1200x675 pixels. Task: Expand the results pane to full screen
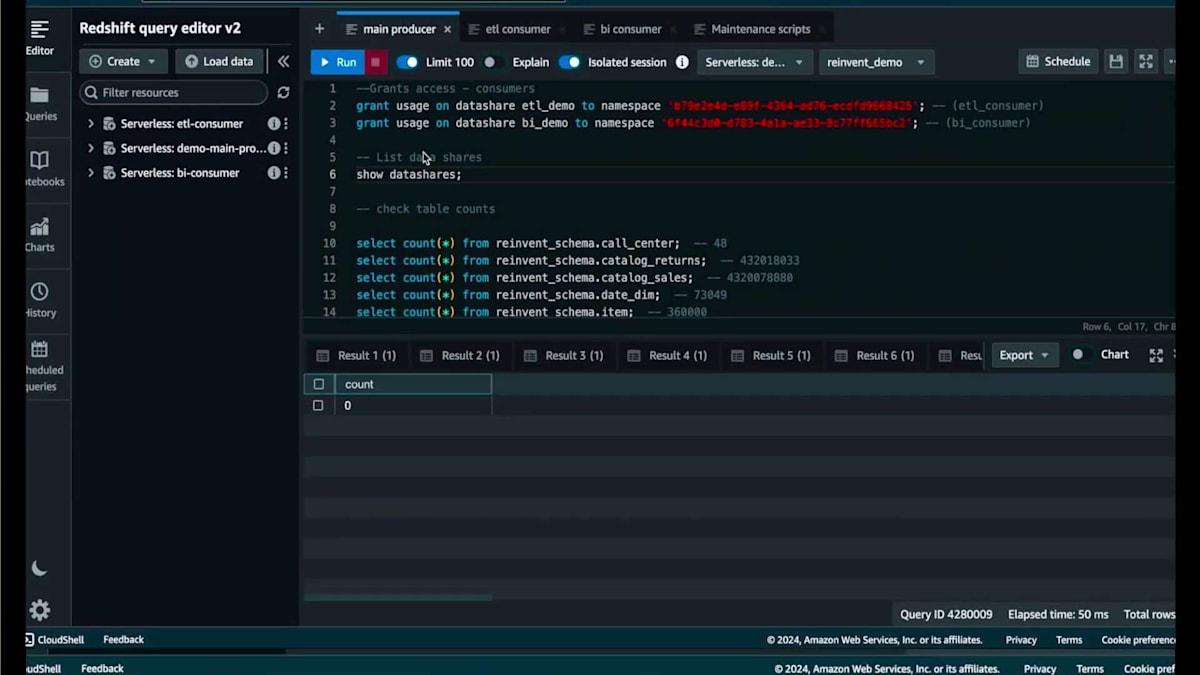pyautogui.click(x=1156, y=355)
